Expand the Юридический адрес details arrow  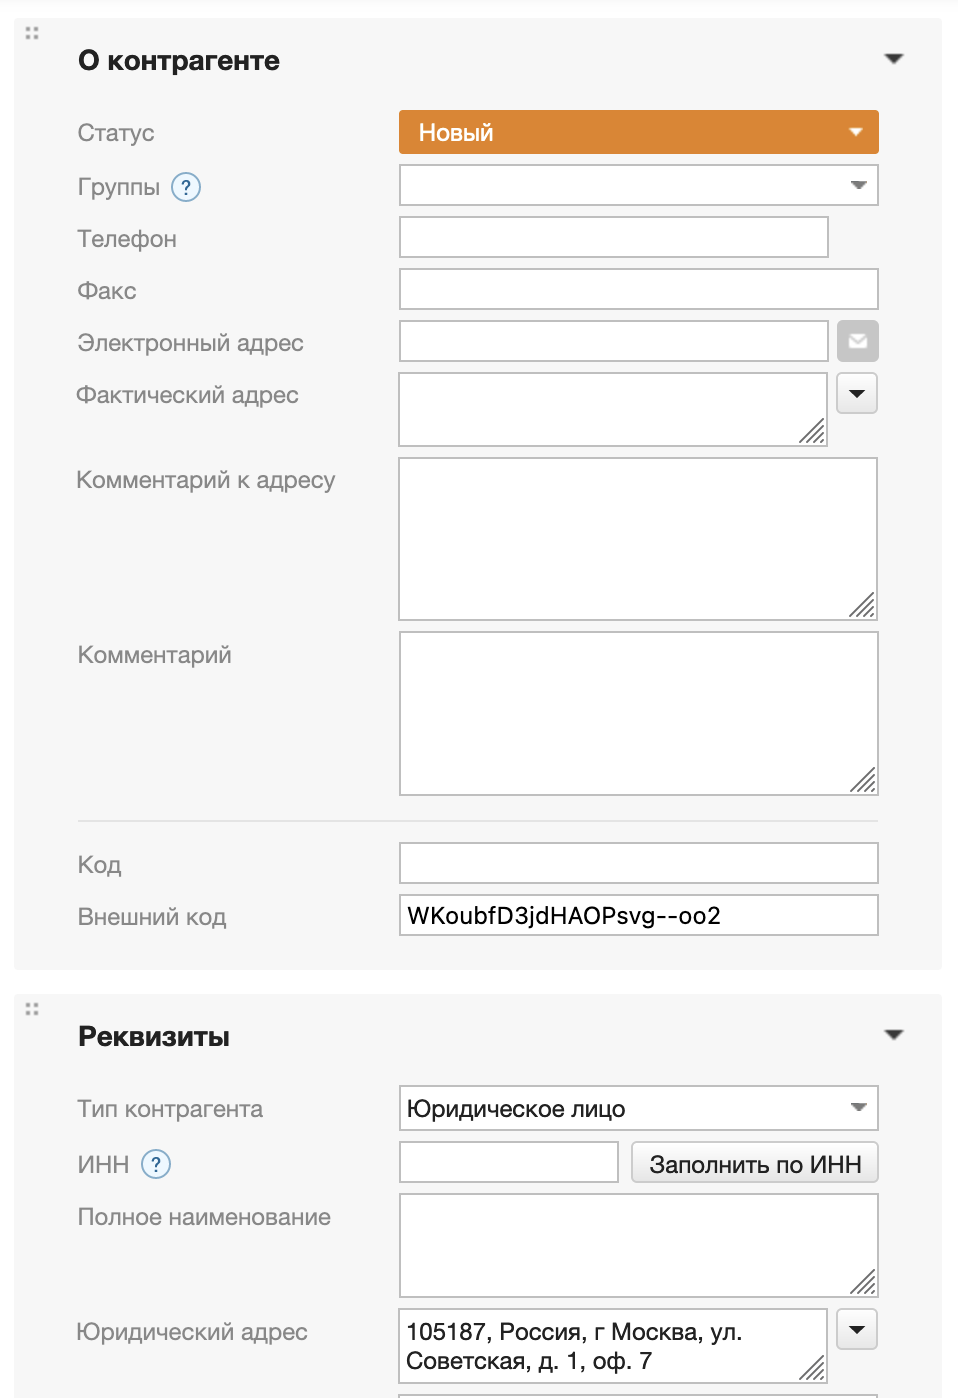pos(857,1330)
